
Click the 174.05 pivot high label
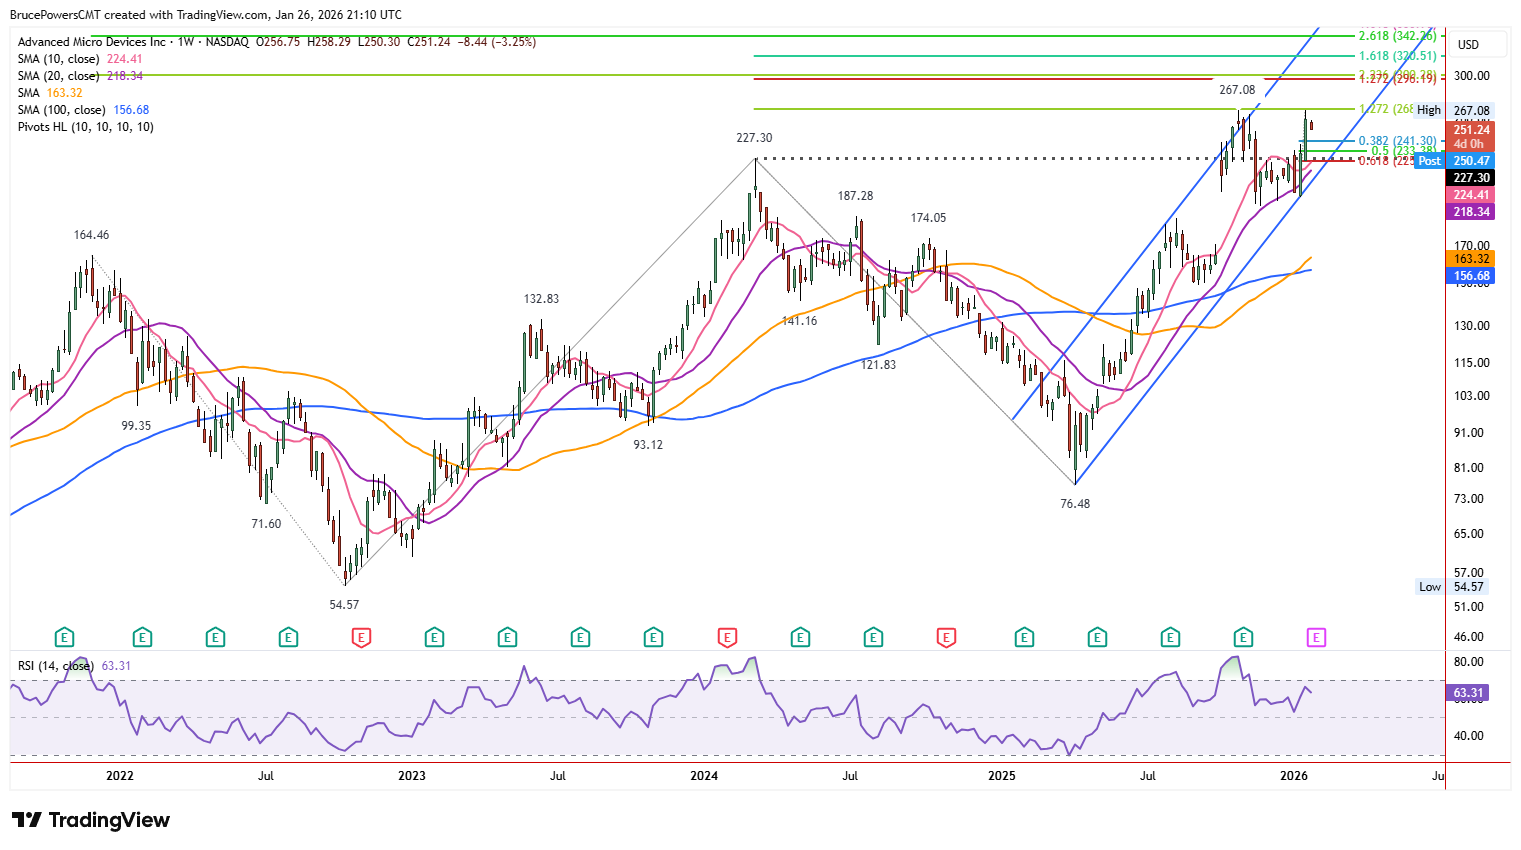(928, 218)
